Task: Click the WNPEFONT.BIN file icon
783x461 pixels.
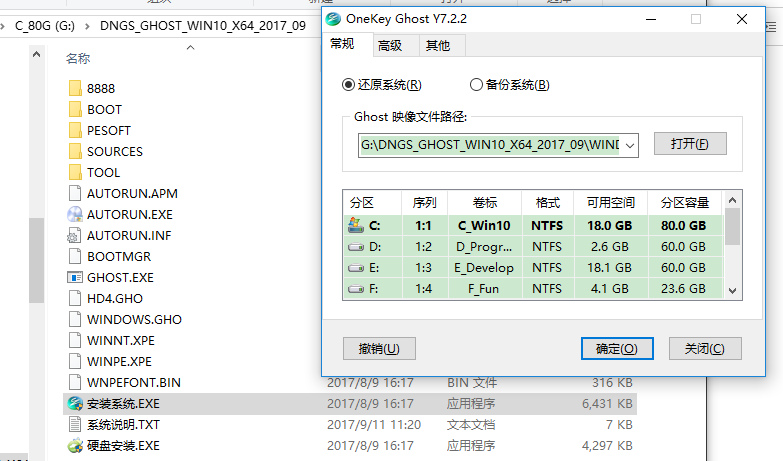Action: [75, 382]
